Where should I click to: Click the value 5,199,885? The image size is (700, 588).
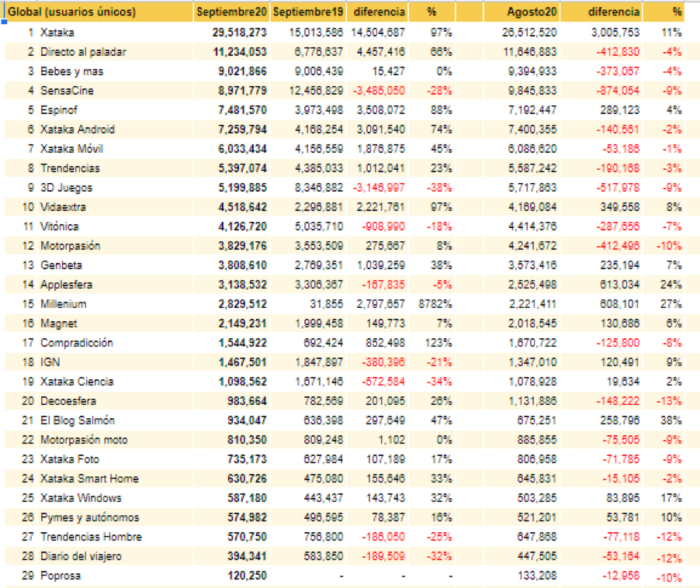coord(242,188)
